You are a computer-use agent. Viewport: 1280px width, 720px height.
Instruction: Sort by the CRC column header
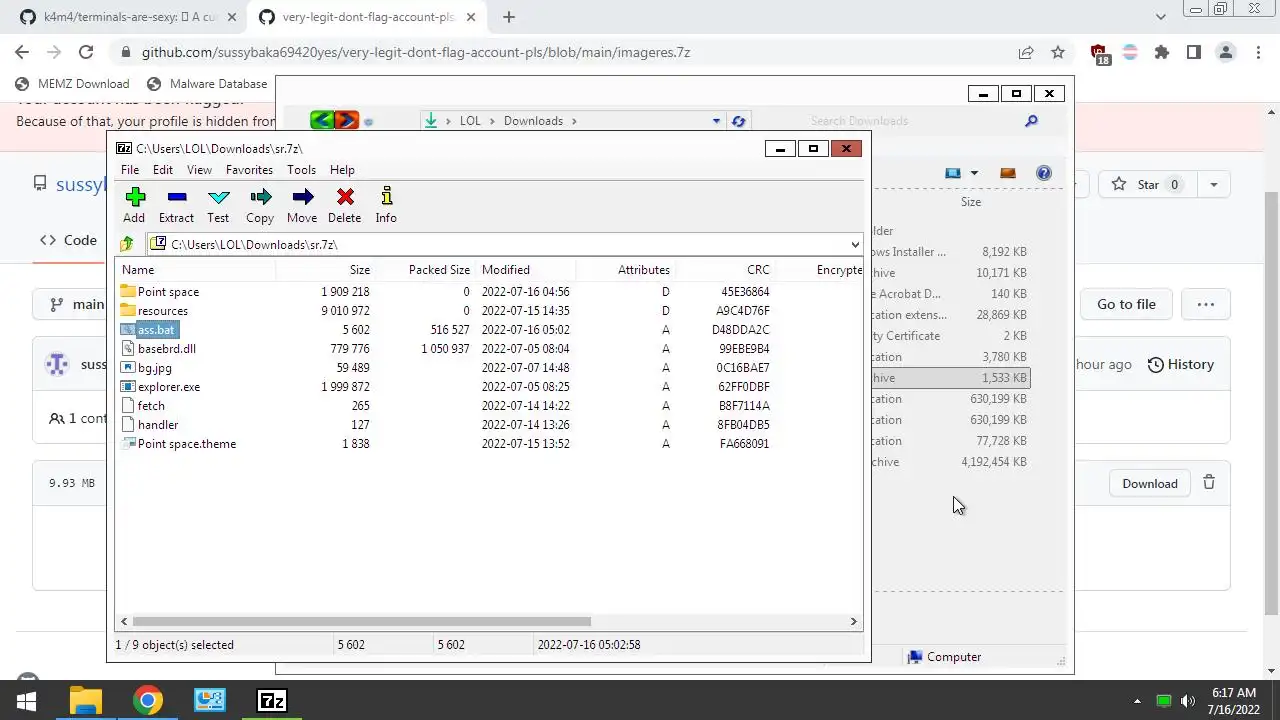click(725, 270)
